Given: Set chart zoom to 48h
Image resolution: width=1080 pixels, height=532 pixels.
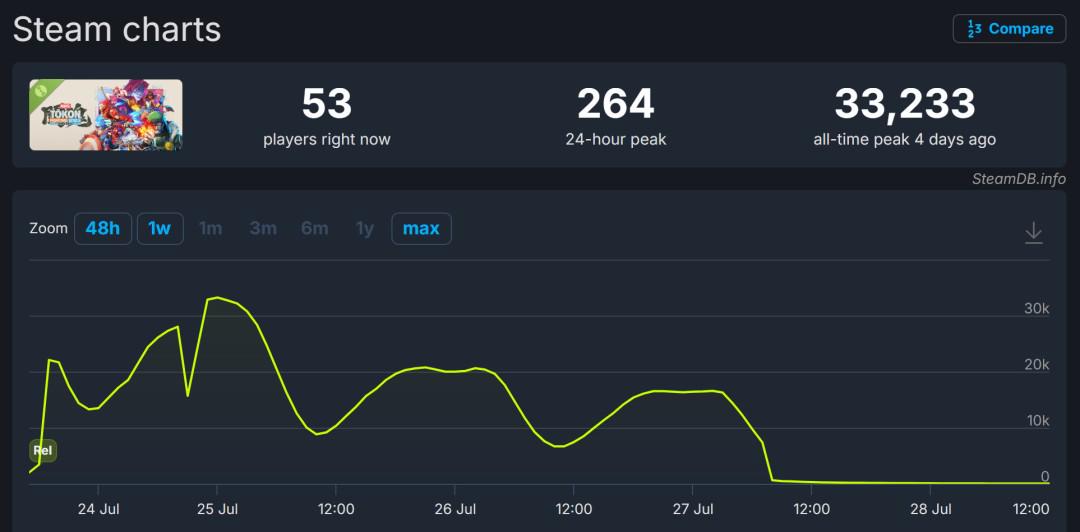Looking at the screenshot, I should click(x=103, y=229).
